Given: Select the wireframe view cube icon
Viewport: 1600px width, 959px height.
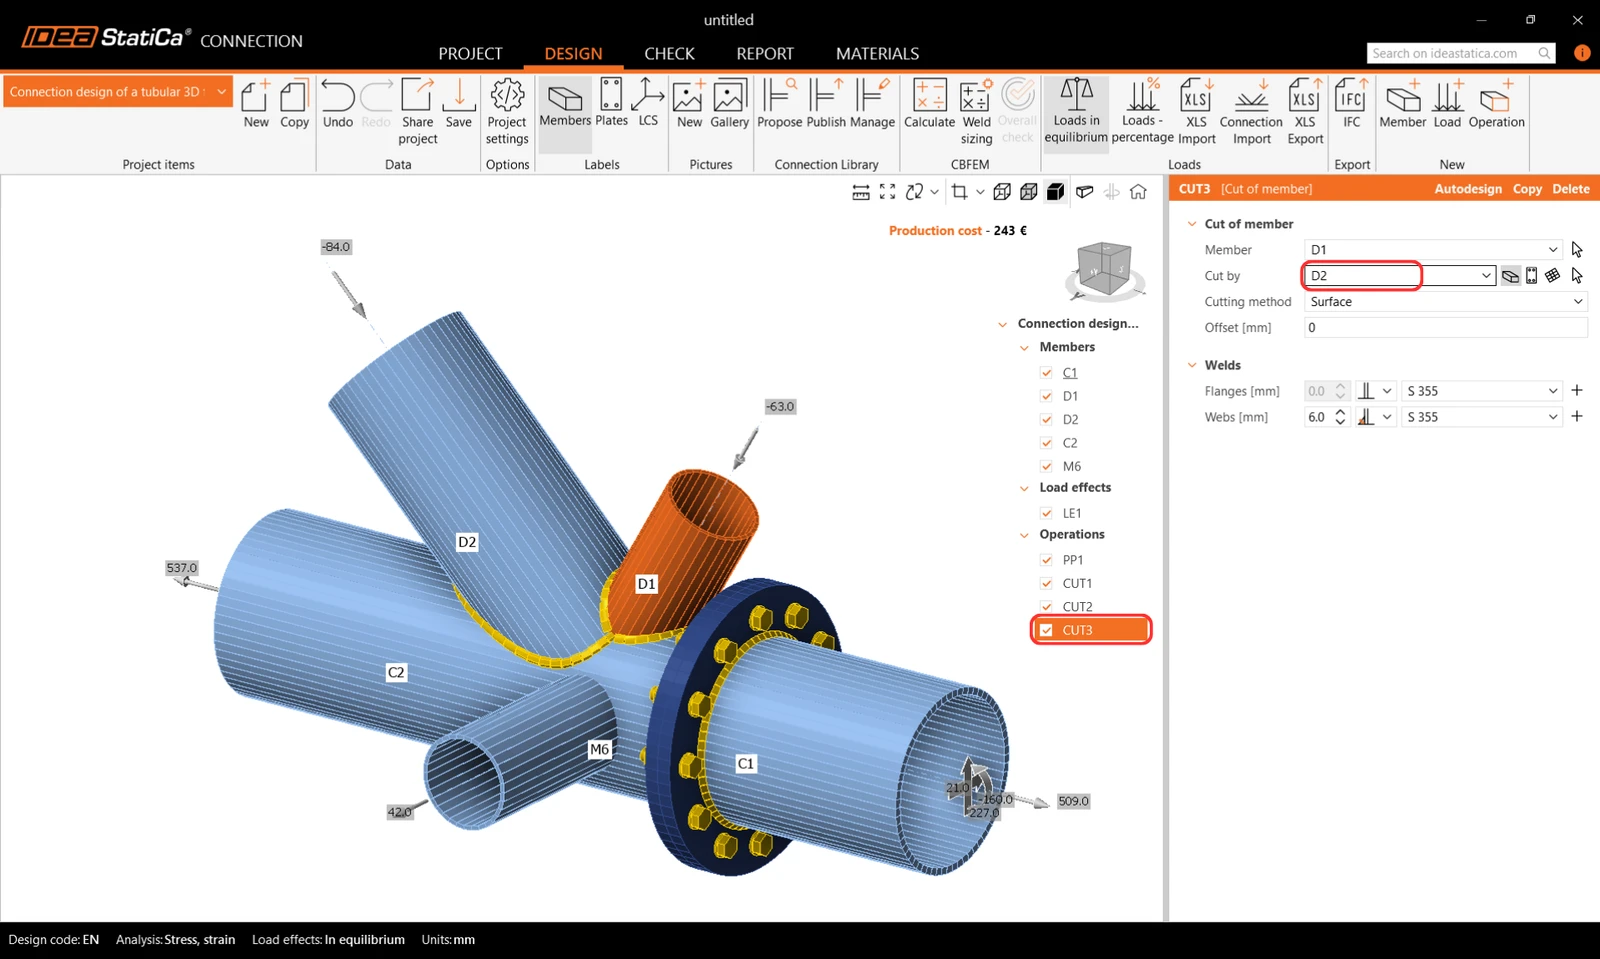Looking at the screenshot, I should pyautogui.click(x=1002, y=192).
